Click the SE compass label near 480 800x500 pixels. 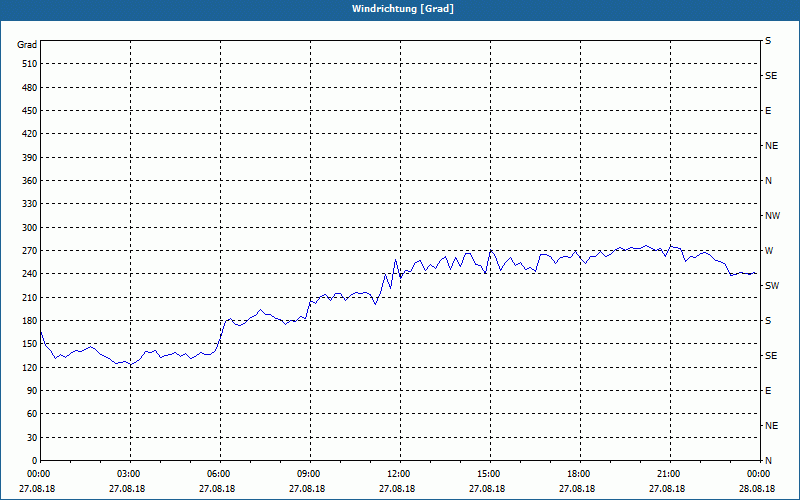click(x=771, y=76)
